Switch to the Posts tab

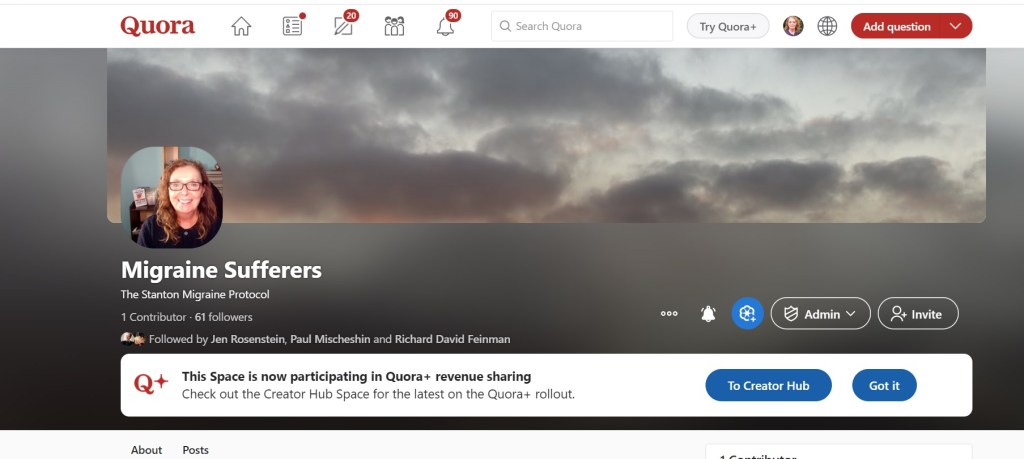196,450
